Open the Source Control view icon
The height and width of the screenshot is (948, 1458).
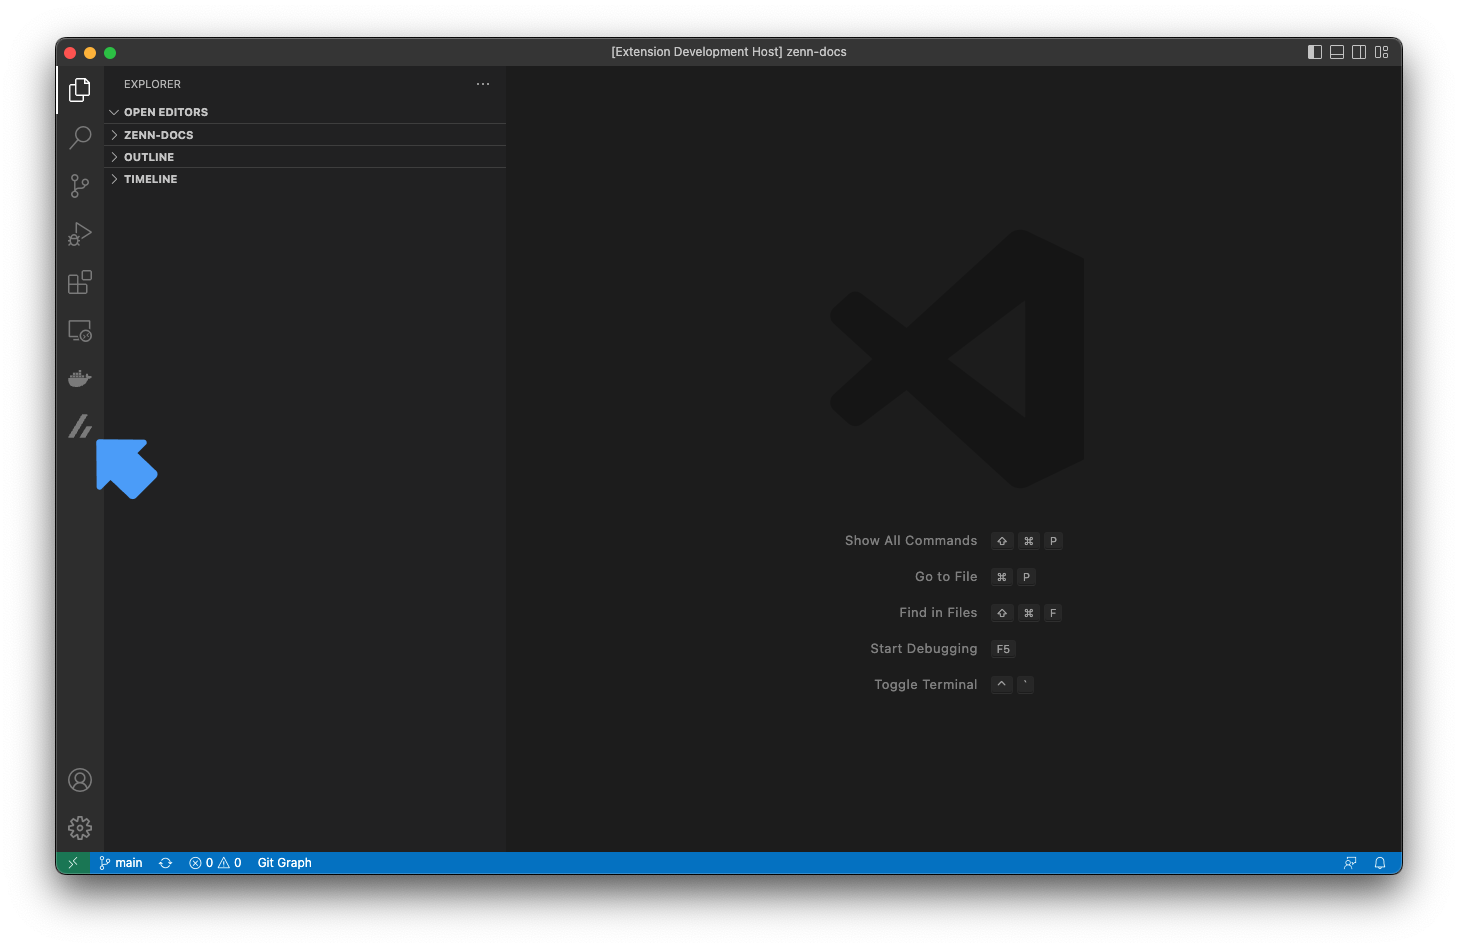click(80, 185)
